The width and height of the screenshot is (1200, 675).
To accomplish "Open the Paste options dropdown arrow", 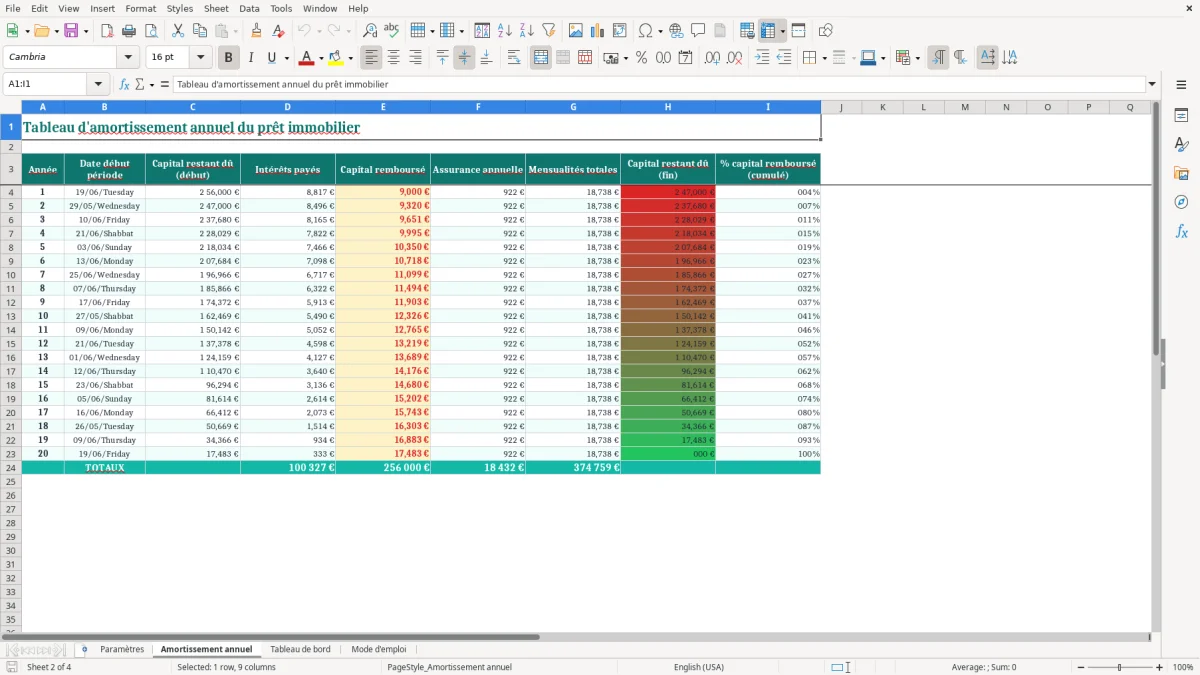I will tap(237, 31).
